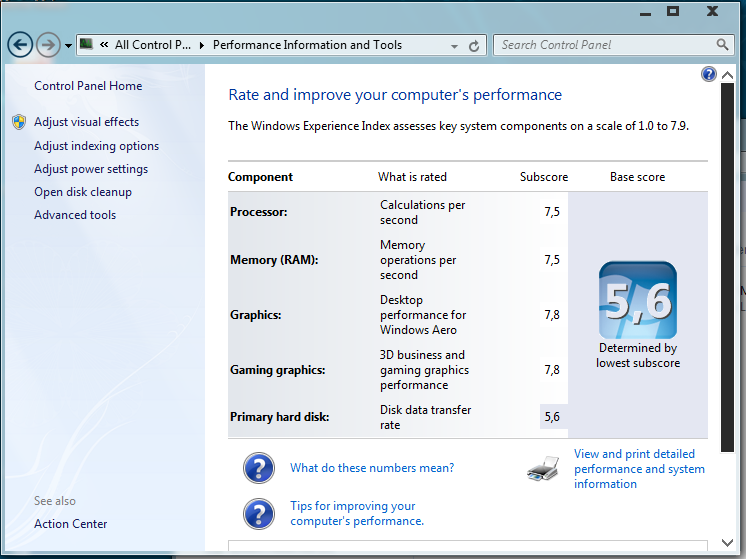Close the Performance Information window

pyautogui.click(x=712, y=11)
